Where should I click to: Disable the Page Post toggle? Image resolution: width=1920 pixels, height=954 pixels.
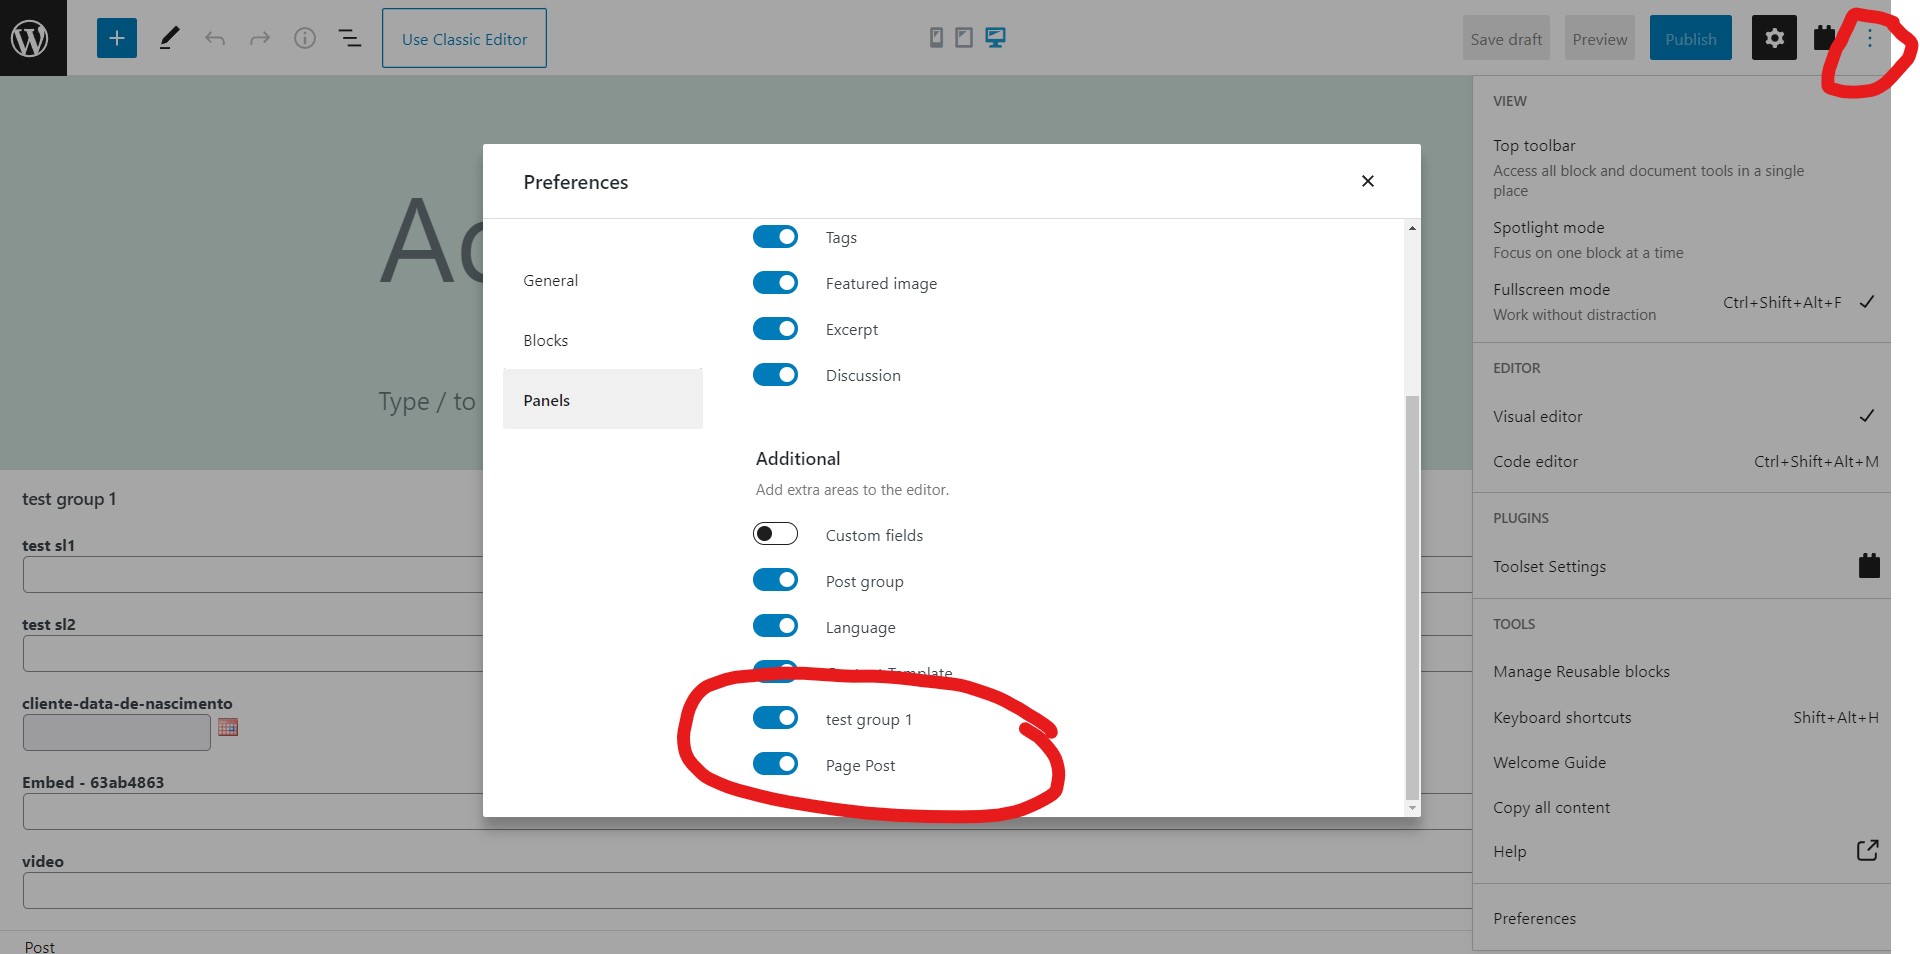point(775,764)
